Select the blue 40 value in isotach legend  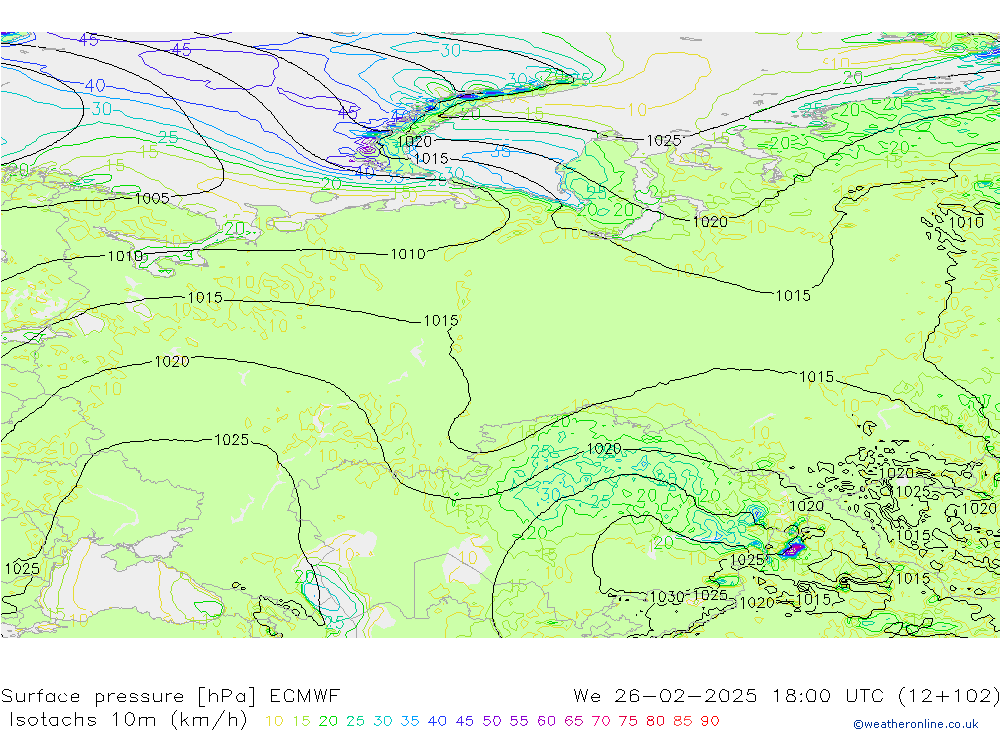[437, 721]
